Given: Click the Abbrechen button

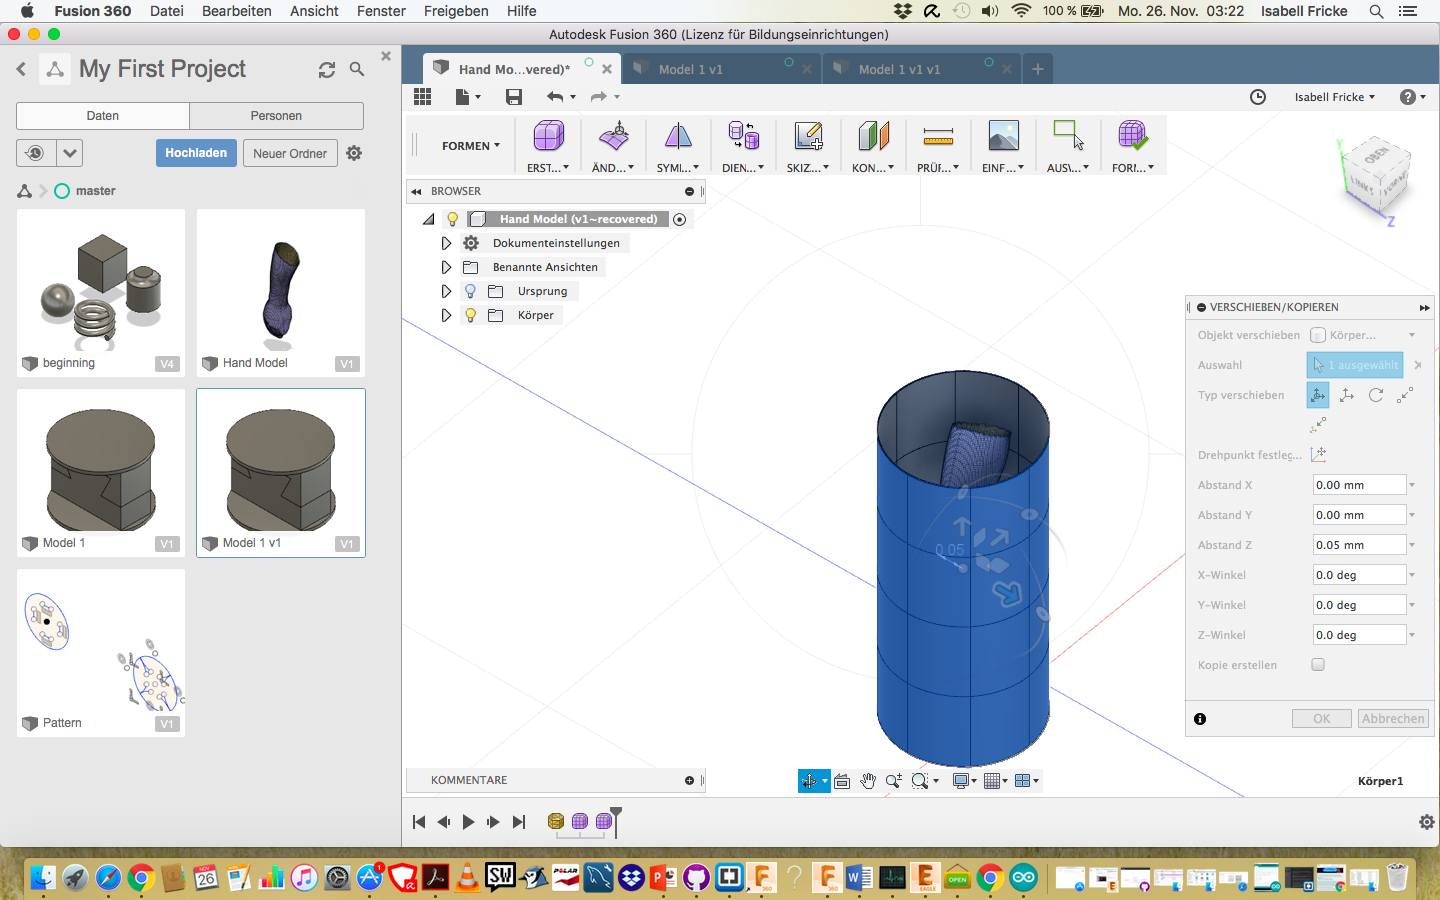Looking at the screenshot, I should click(1393, 718).
